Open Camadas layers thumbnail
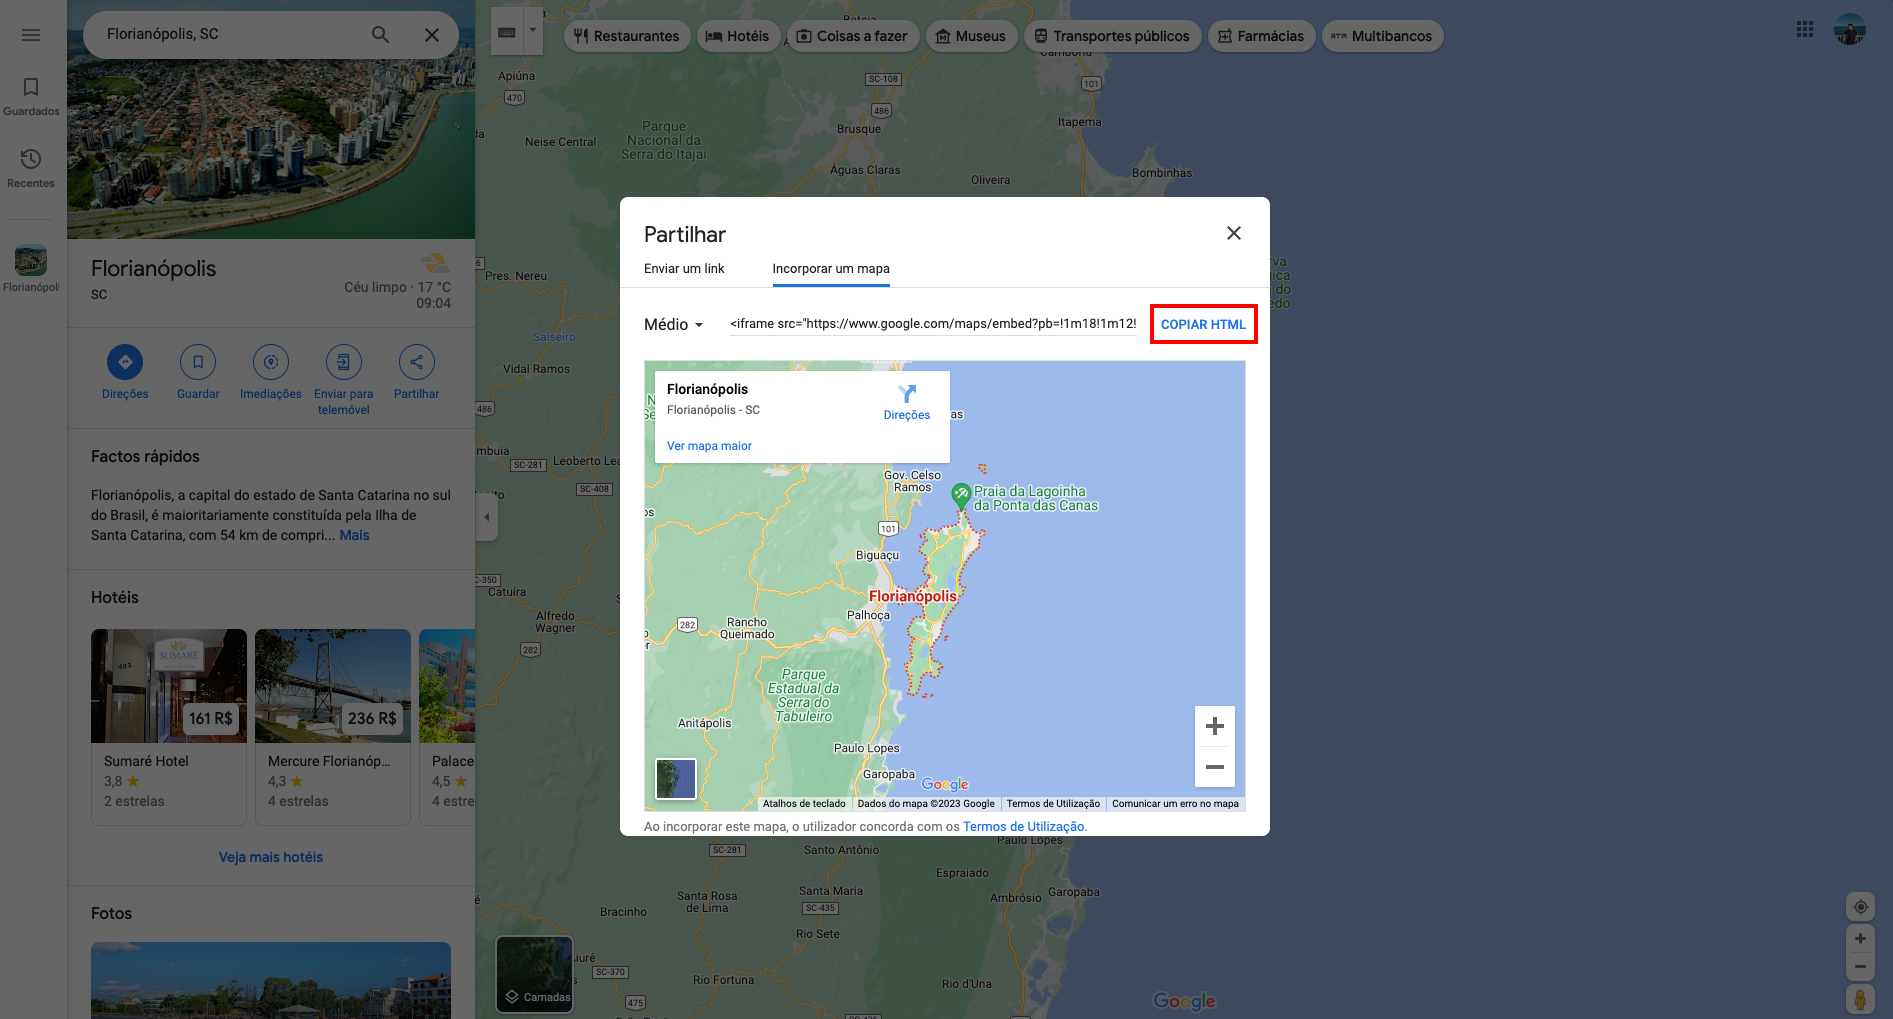The height and width of the screenshot is (1019, 1893). click(x=535, y=974)
